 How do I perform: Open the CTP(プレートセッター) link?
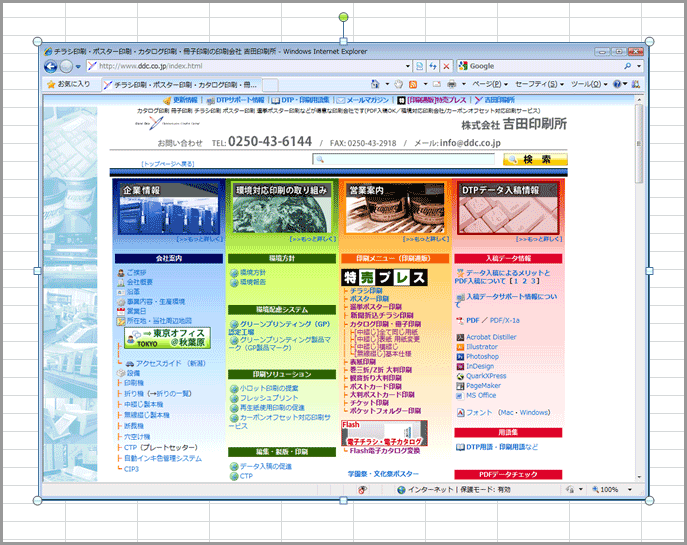161,447
